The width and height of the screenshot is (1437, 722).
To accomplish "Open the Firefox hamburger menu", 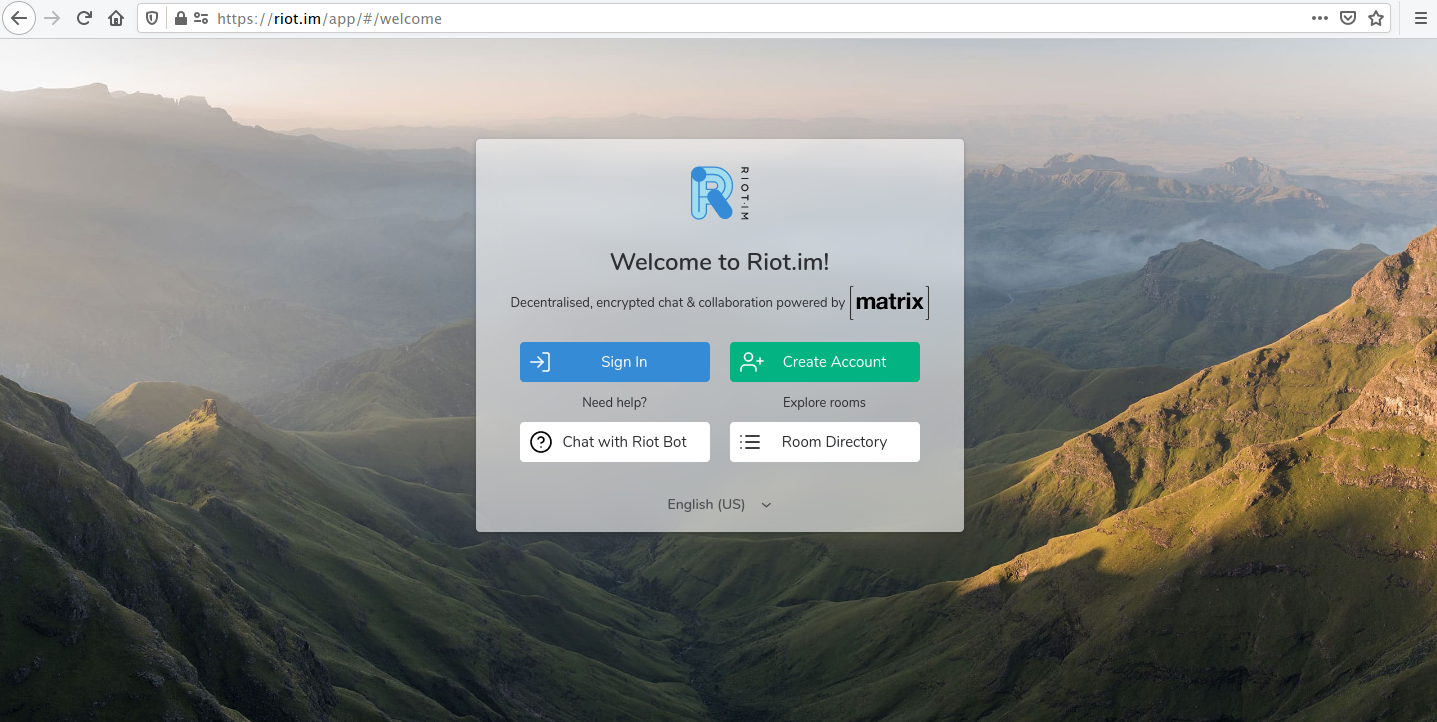I will click(1420, 18).
